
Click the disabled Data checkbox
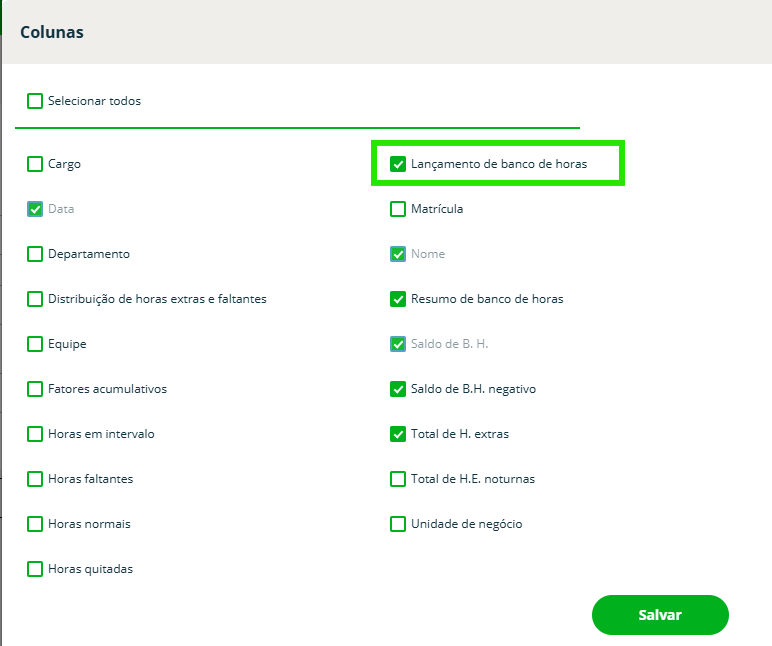click(35, 209)
